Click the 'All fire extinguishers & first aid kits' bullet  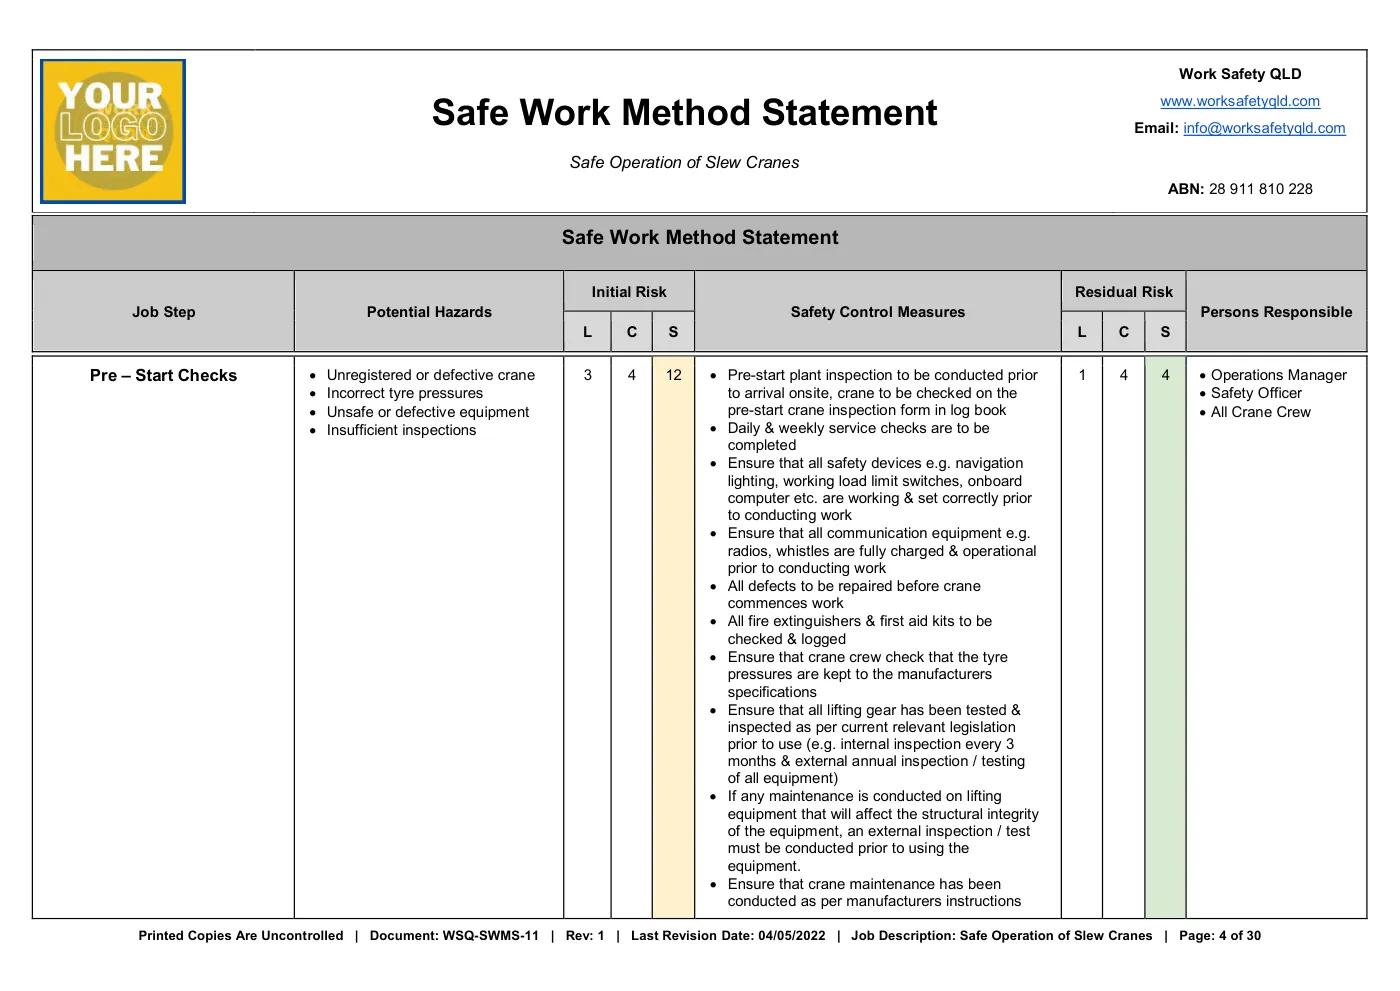(860, 630)
